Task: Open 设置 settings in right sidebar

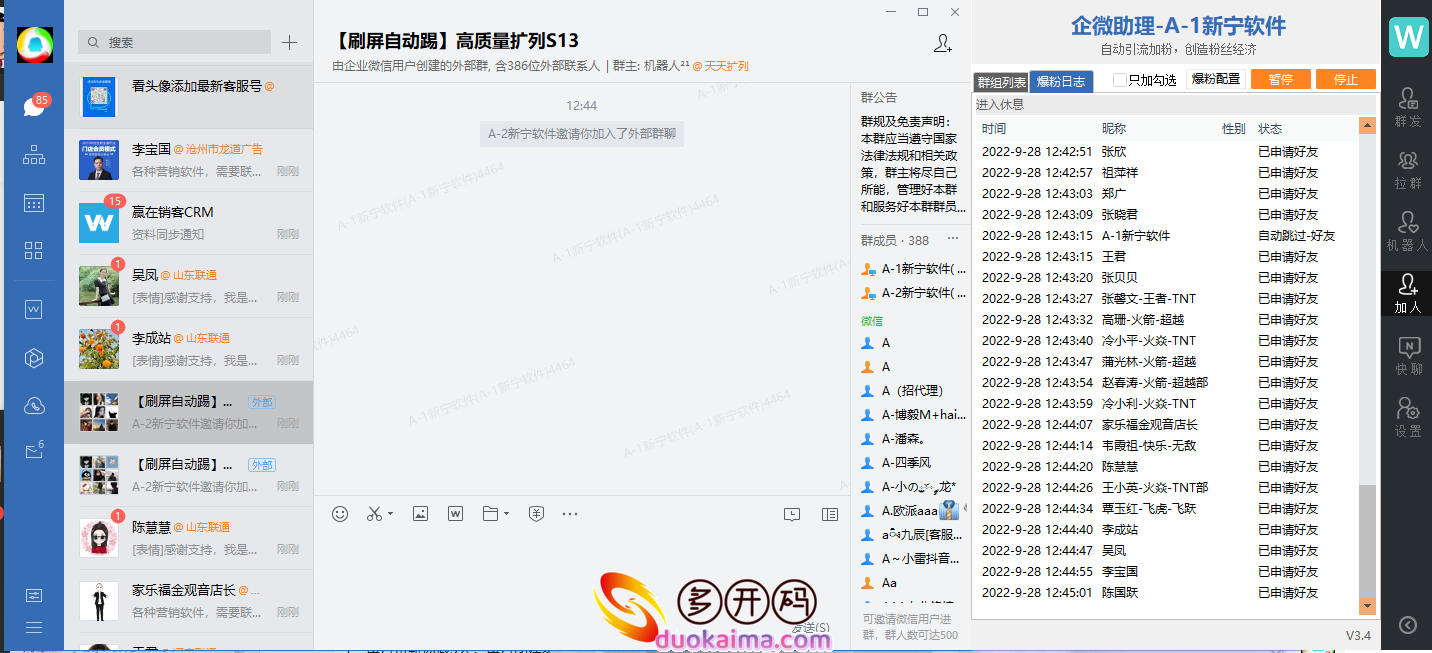Action: click(x=1408, y=416)
